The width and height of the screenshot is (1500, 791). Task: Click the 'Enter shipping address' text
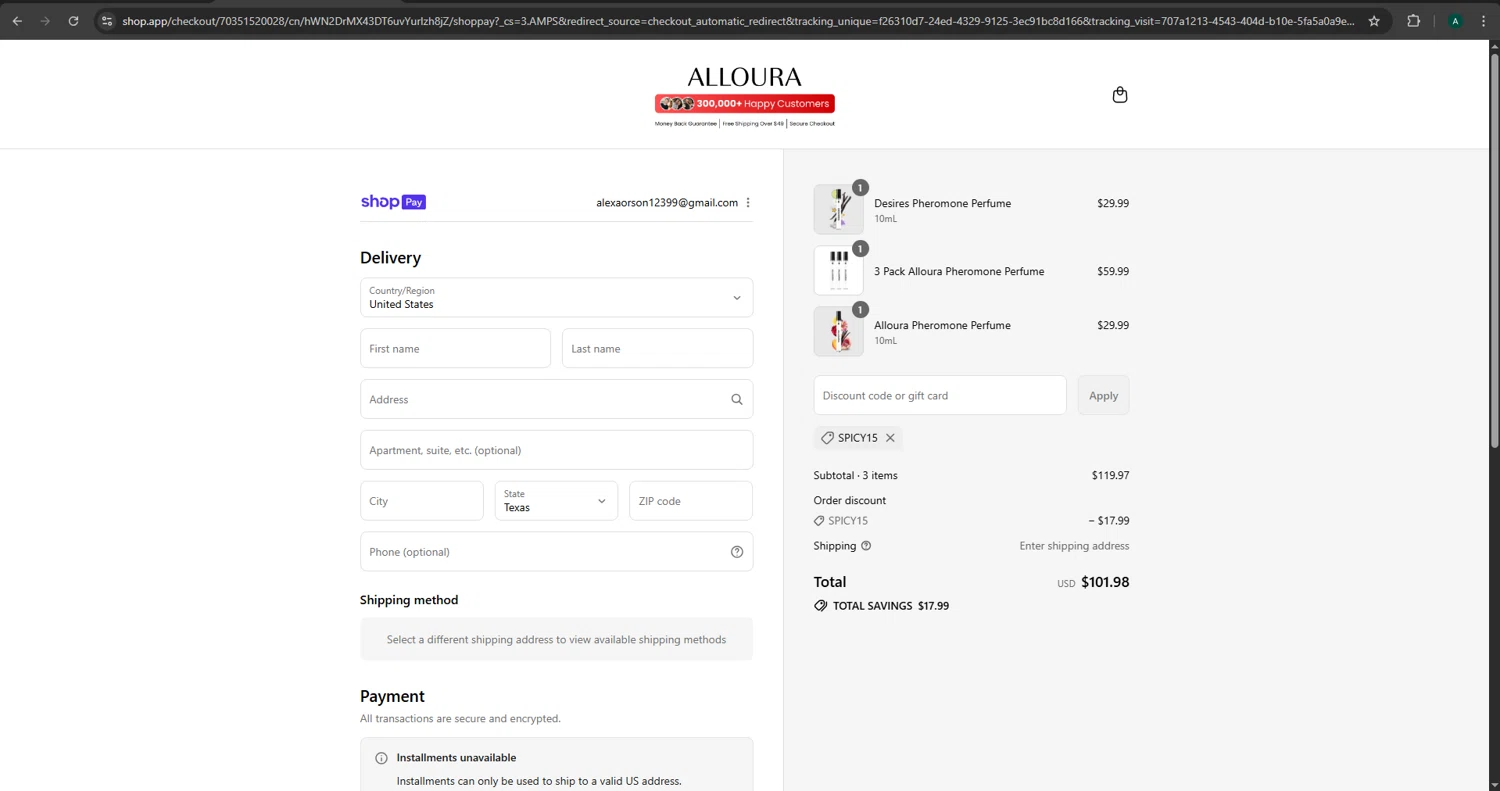1074,546
